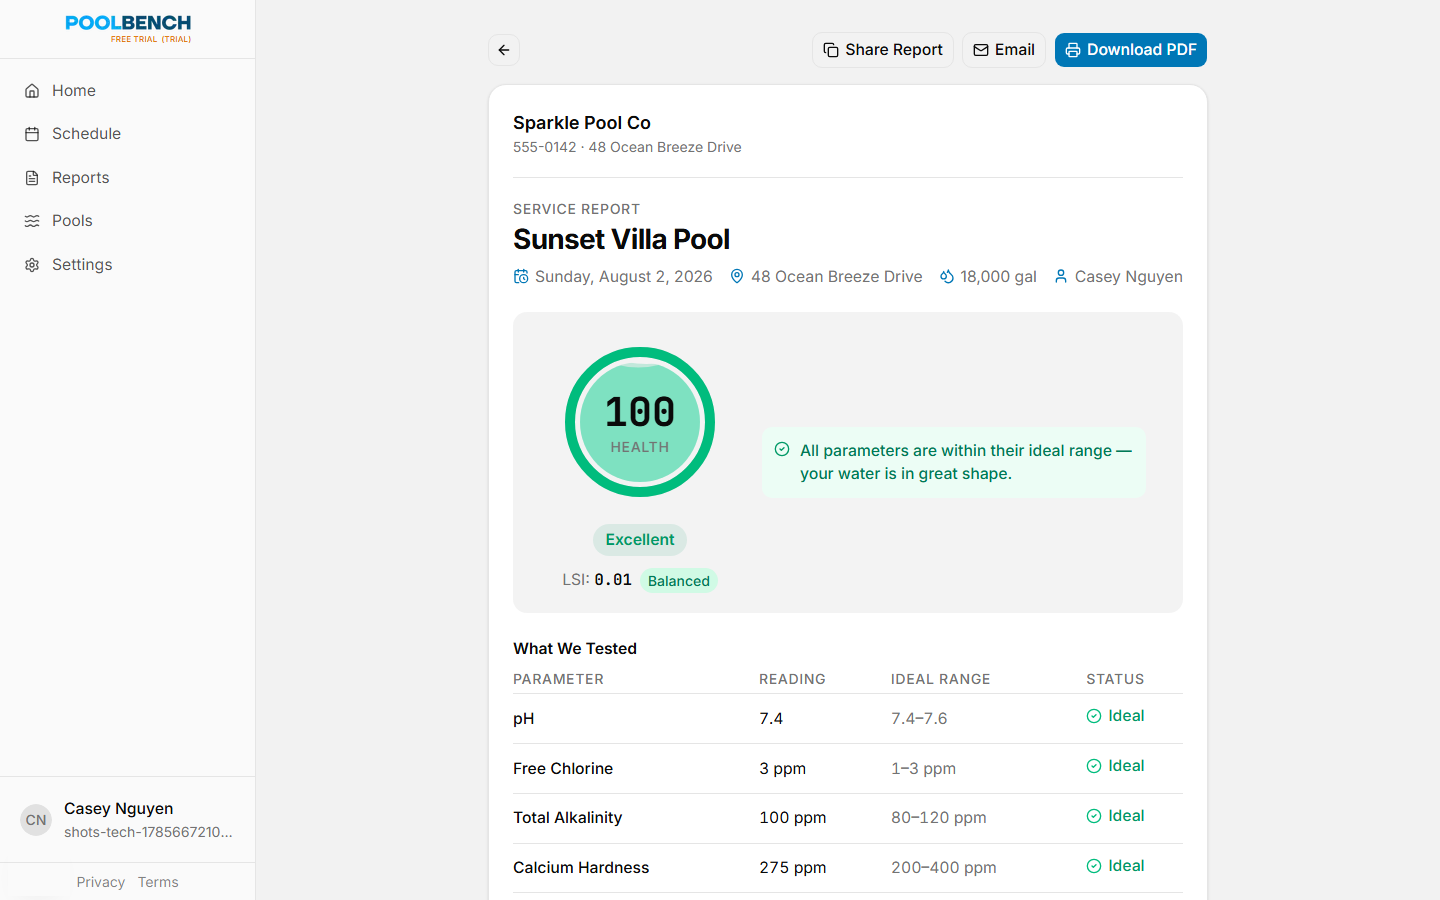1440x900 pixels.
Task: Click the Calcium Hardness reading 275 ppm
Action: tap(793, 867)
